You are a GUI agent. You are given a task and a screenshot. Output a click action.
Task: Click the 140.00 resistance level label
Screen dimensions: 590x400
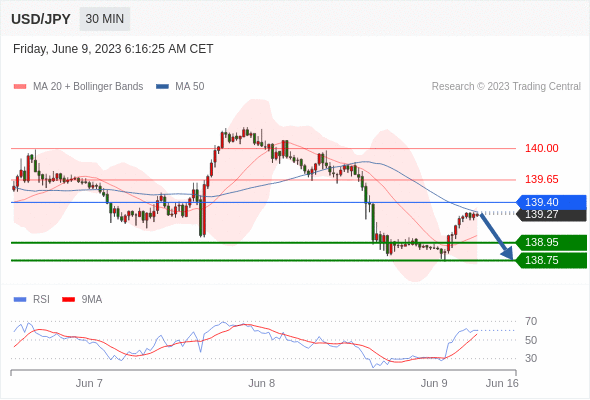pyautogui.click(x=541, y=148)
